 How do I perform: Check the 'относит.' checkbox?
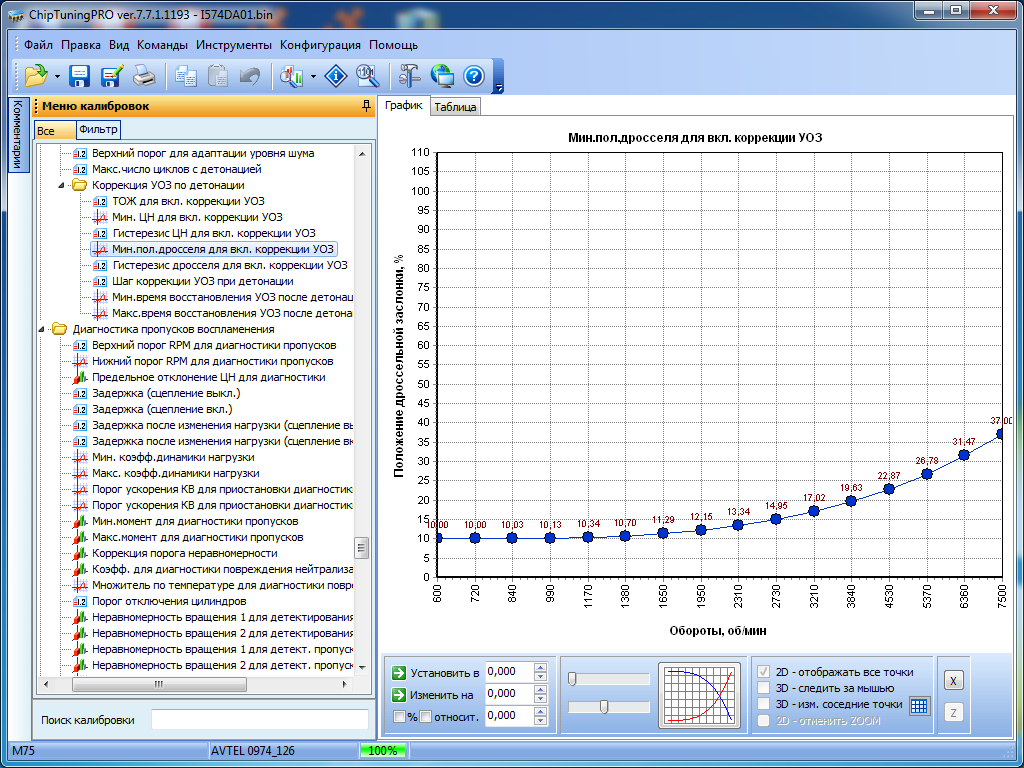(425, 716)
